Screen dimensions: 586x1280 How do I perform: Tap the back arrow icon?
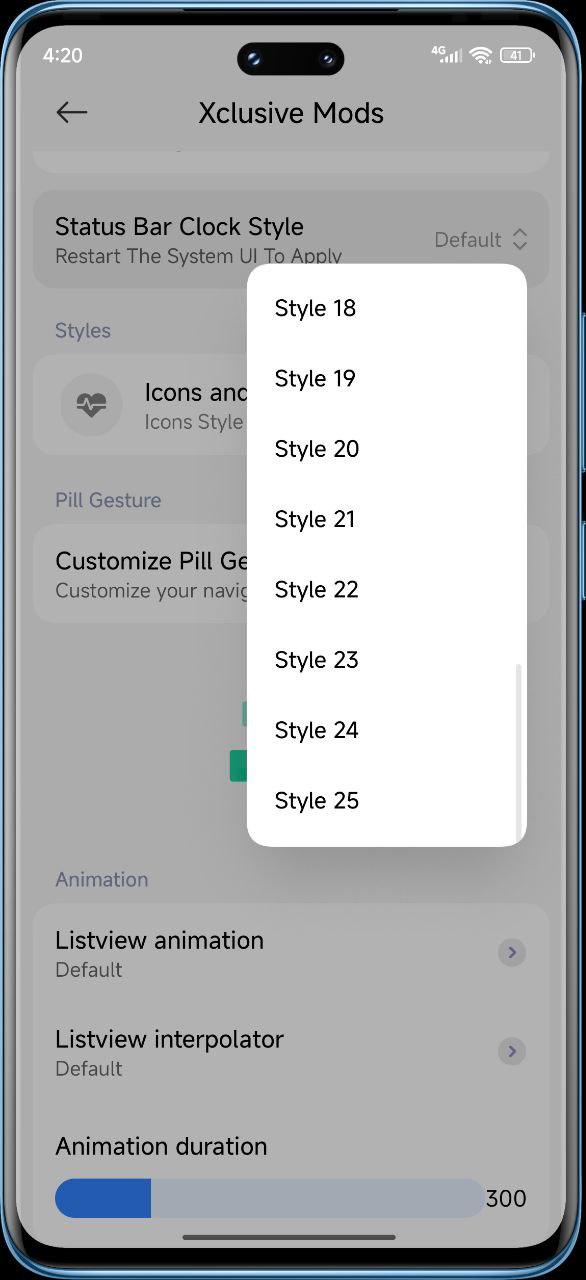[x=72, y=113]
